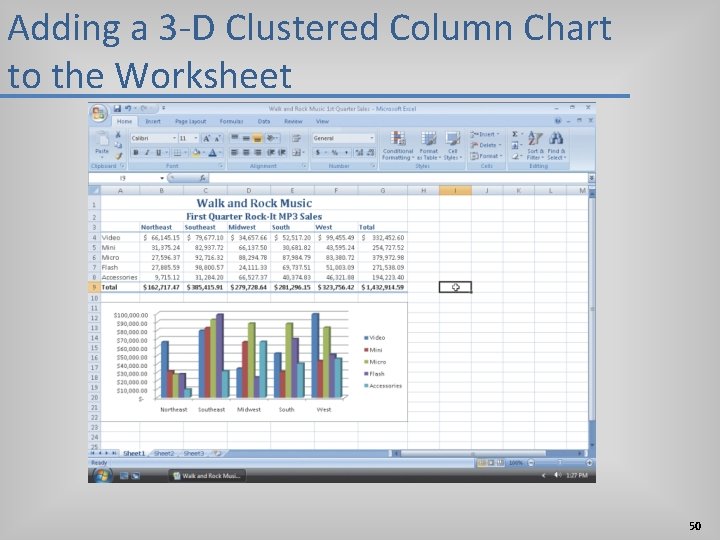Open Conditional Formatting menu
720x540 pixels.
pyautogui.click(x=398, y=146)
